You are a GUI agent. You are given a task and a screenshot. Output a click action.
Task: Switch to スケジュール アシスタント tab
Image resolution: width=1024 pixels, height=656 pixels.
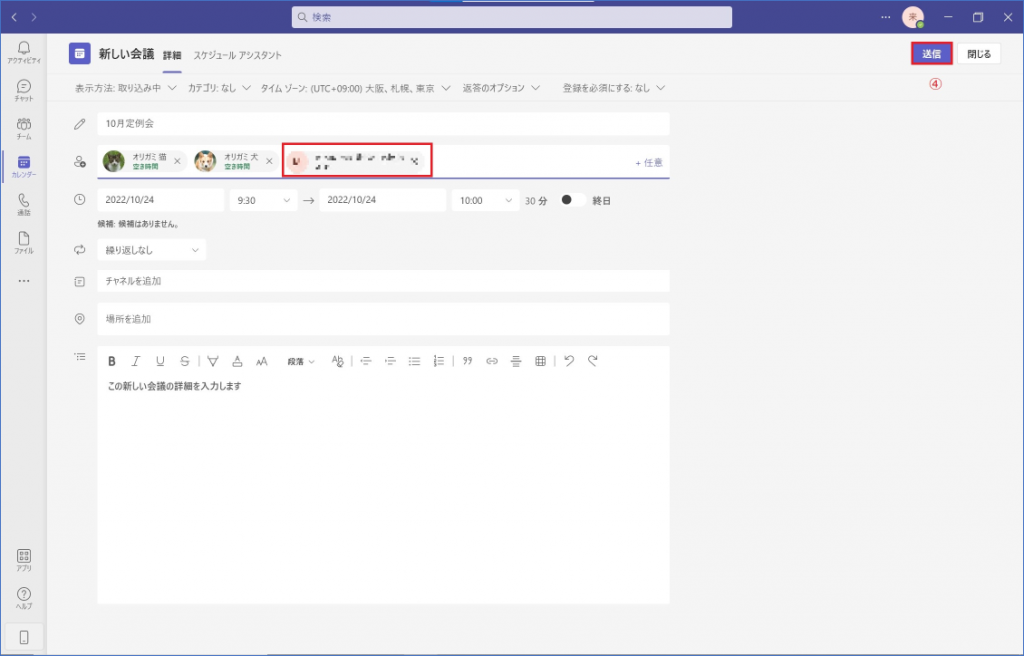237,55
